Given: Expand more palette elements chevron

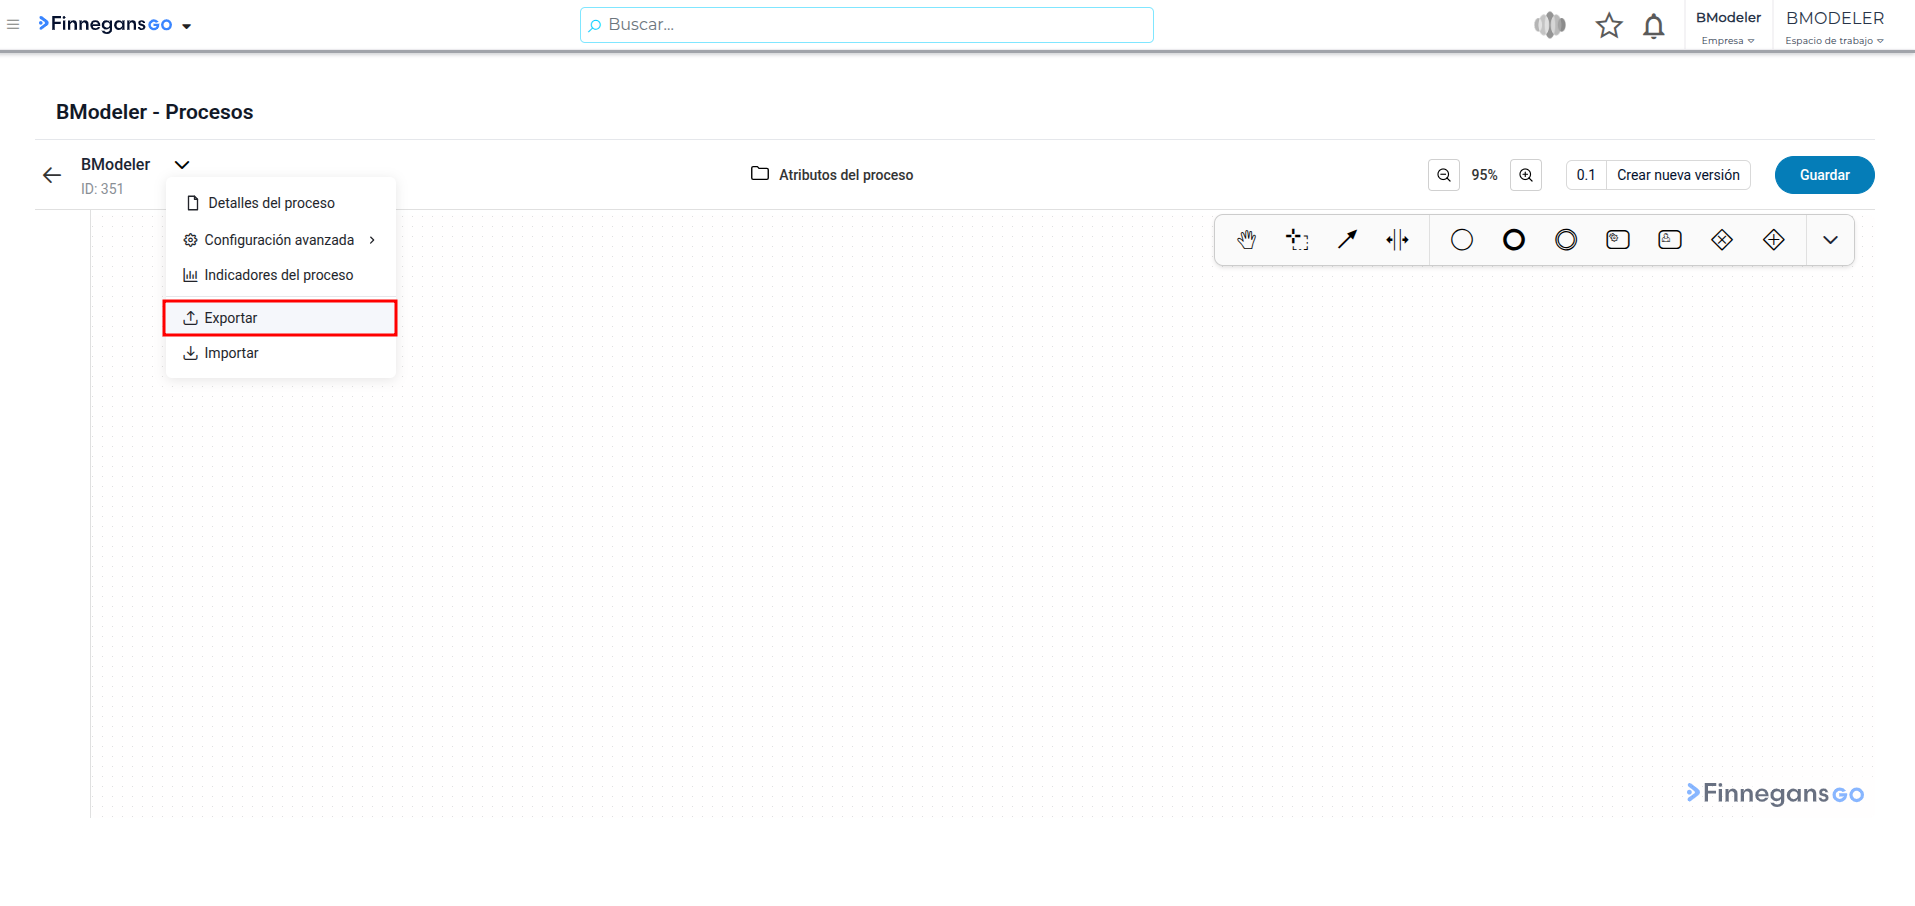Looking at the screenshot, I should [1830, 240].
